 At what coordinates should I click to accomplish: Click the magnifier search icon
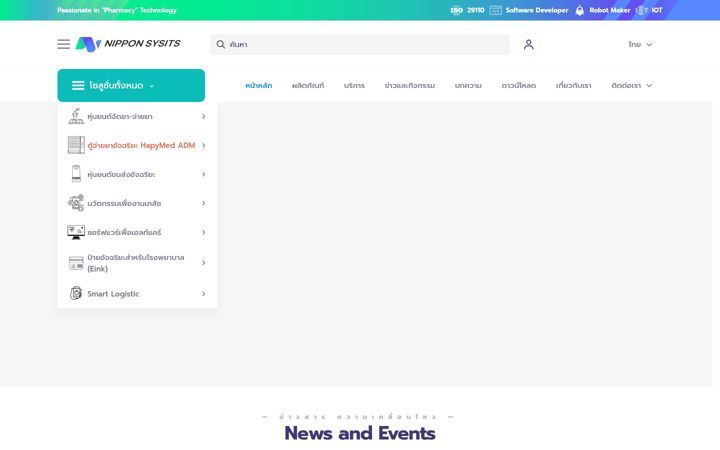coord(221,44)
